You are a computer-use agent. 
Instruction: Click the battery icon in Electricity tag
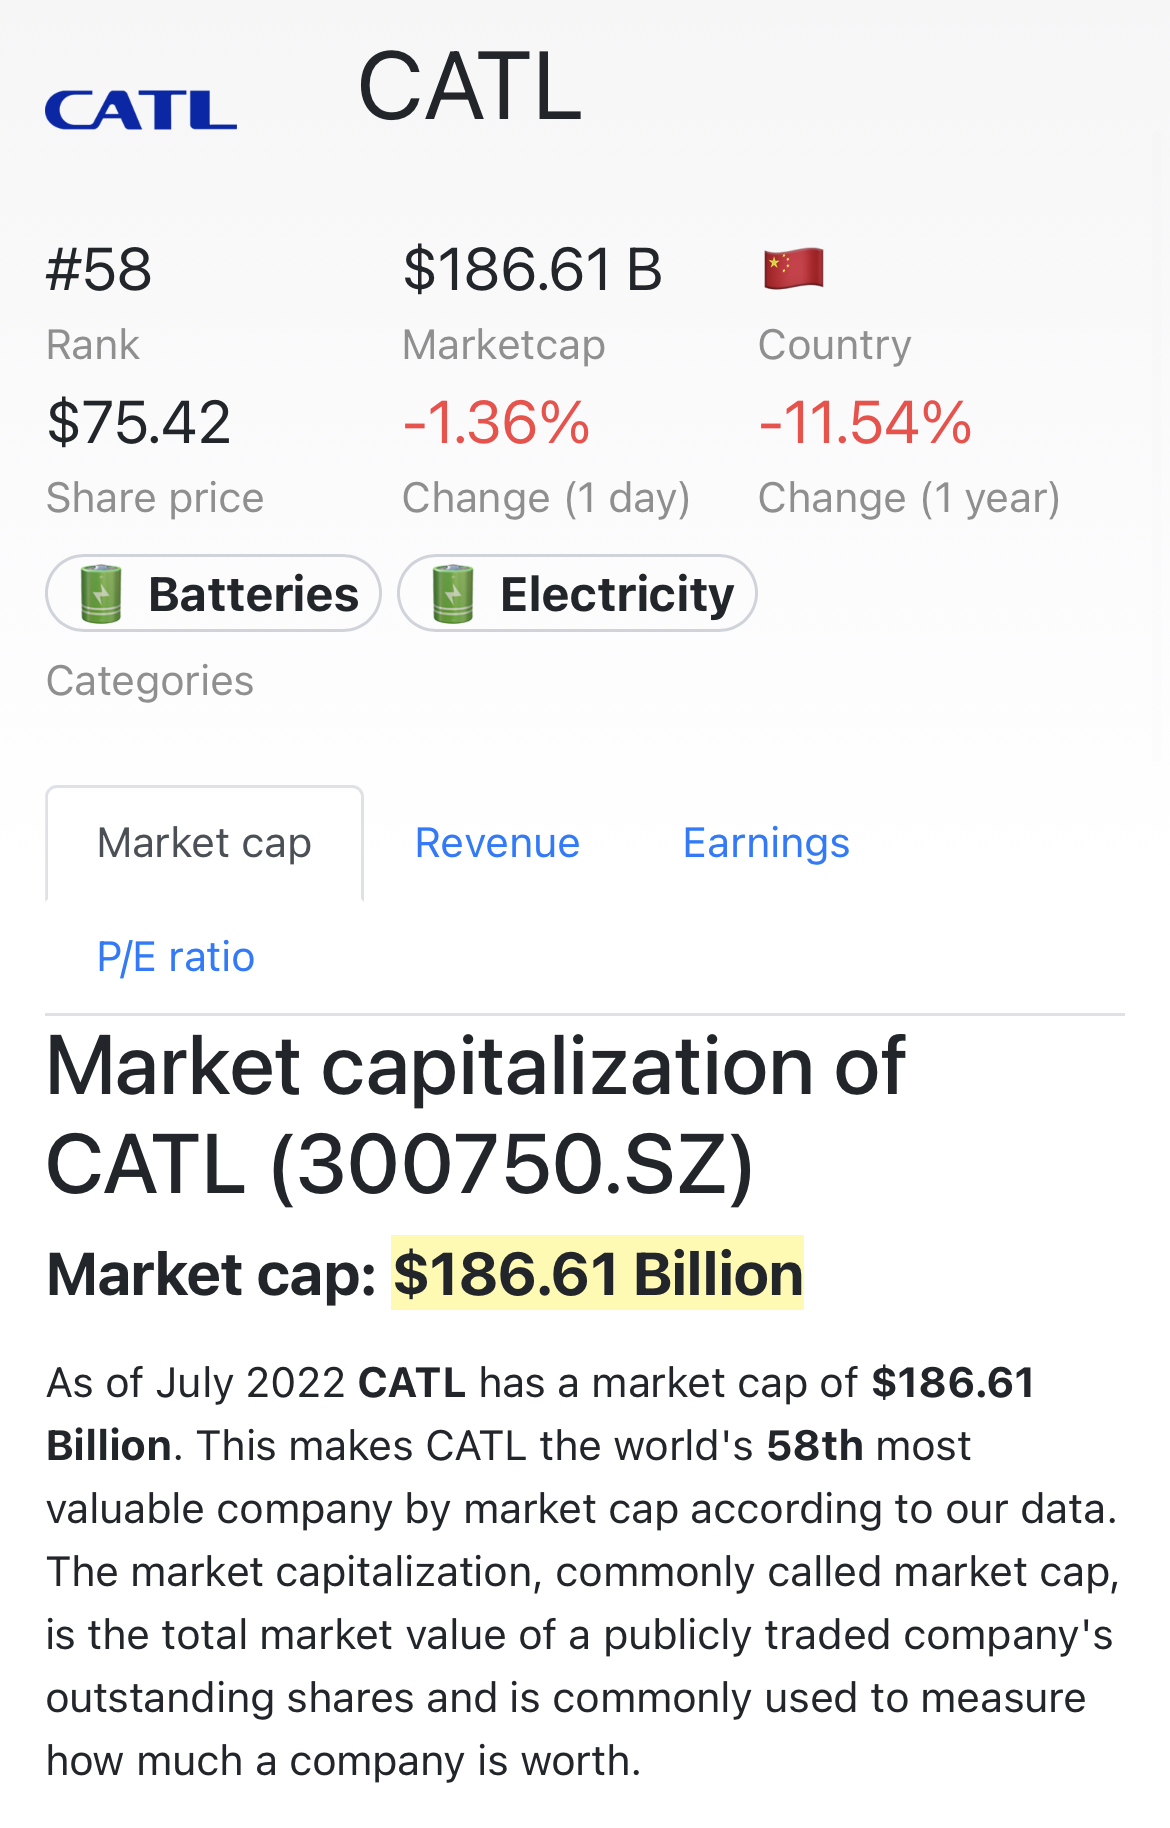coord(453,594)
